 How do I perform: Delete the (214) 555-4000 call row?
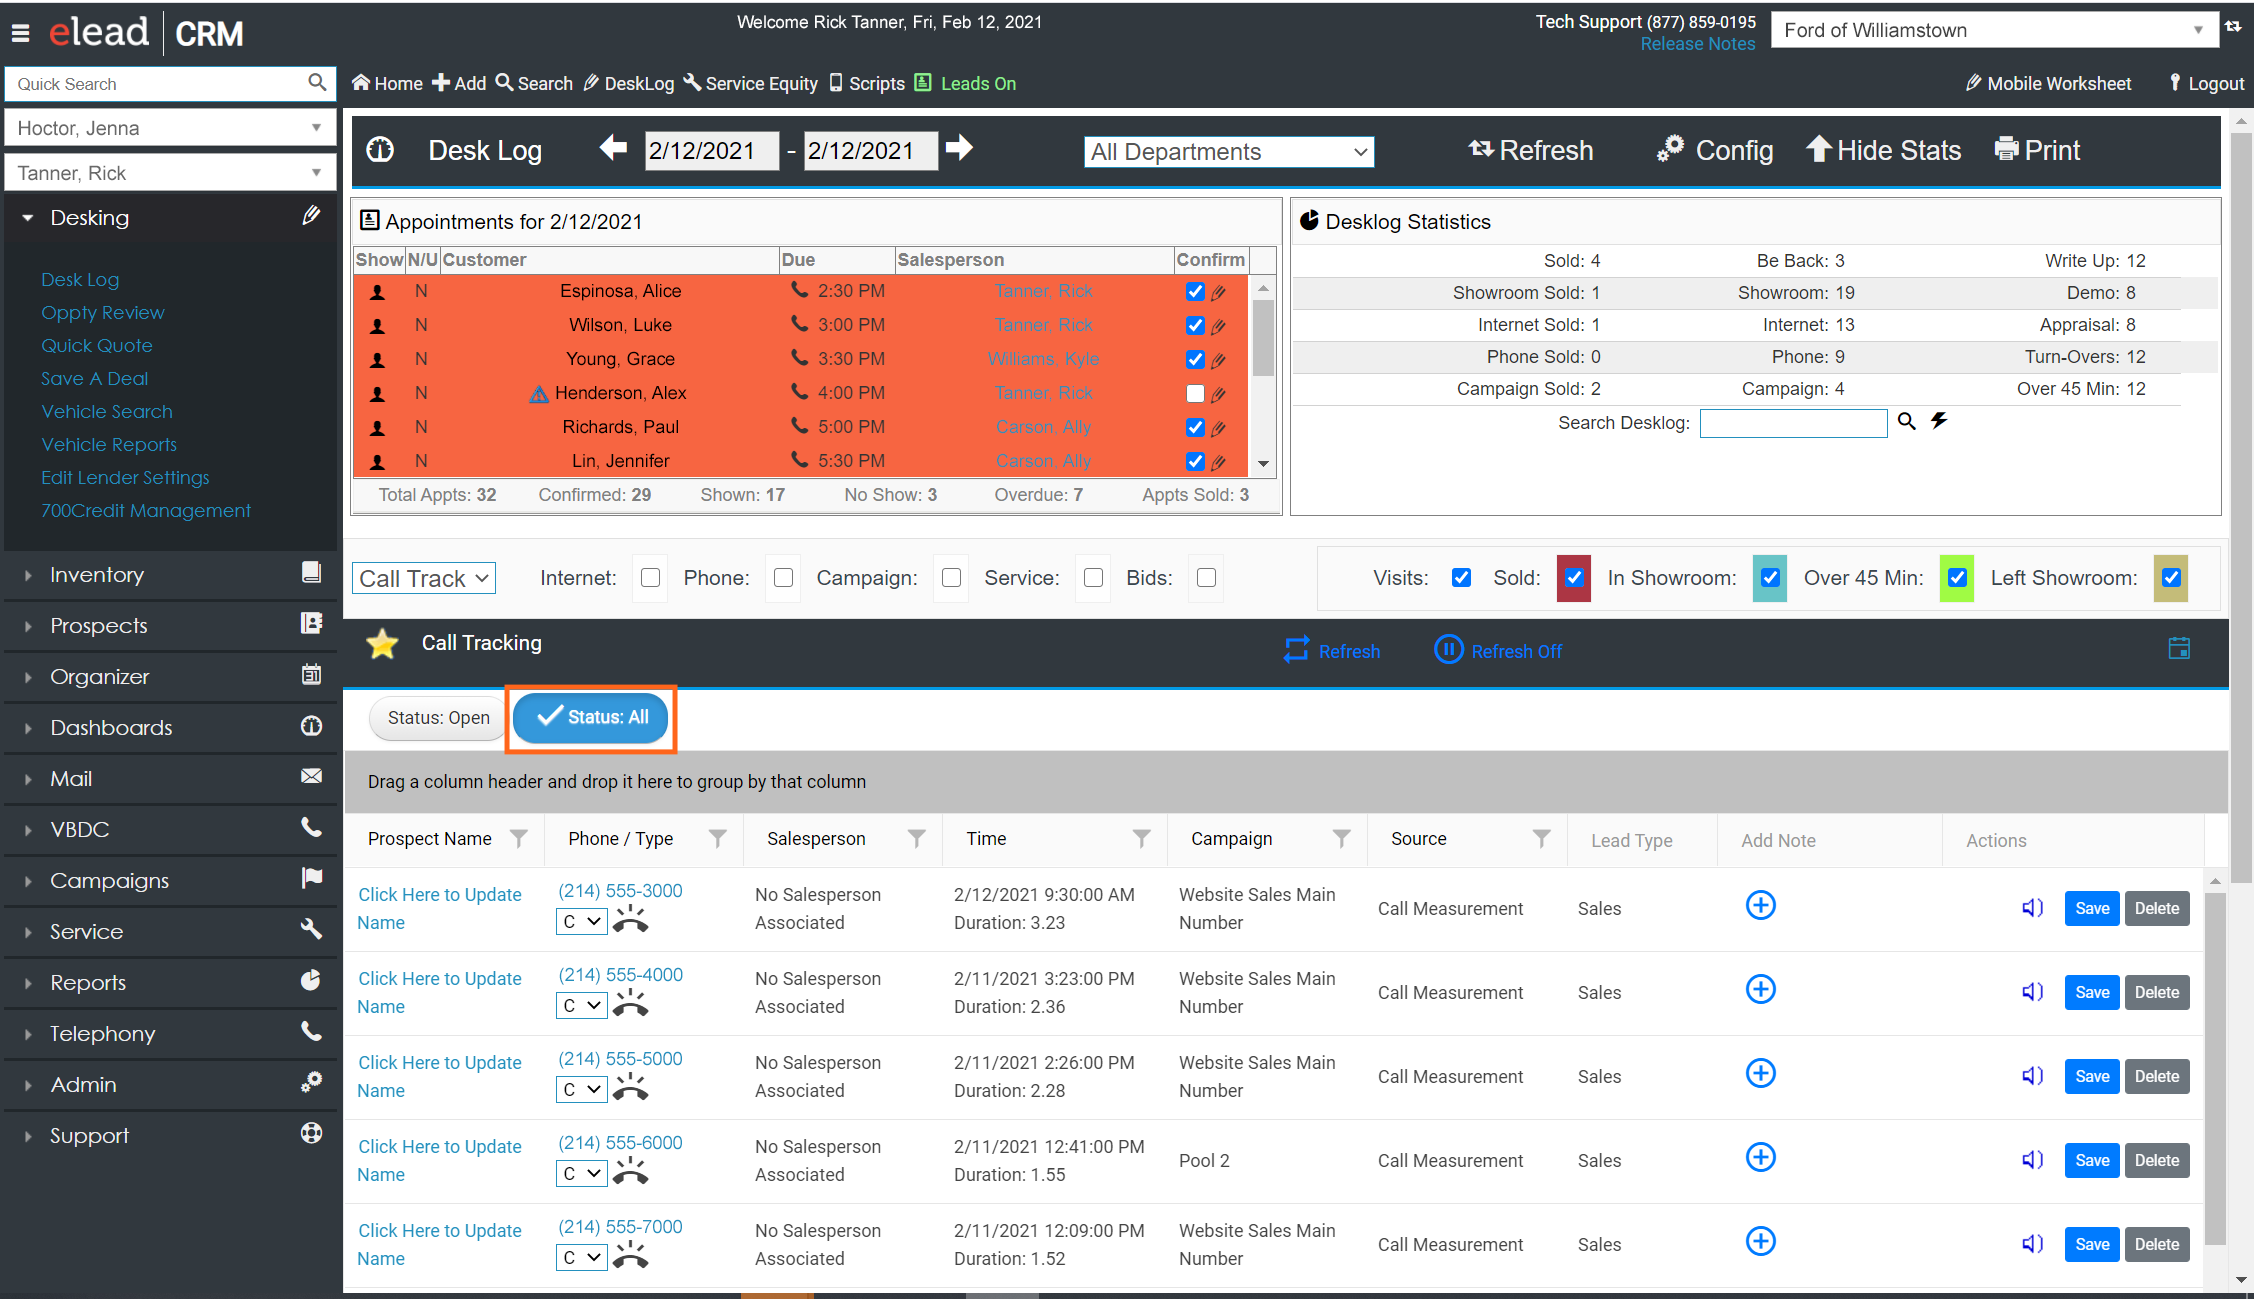(x=2157, y=992)
